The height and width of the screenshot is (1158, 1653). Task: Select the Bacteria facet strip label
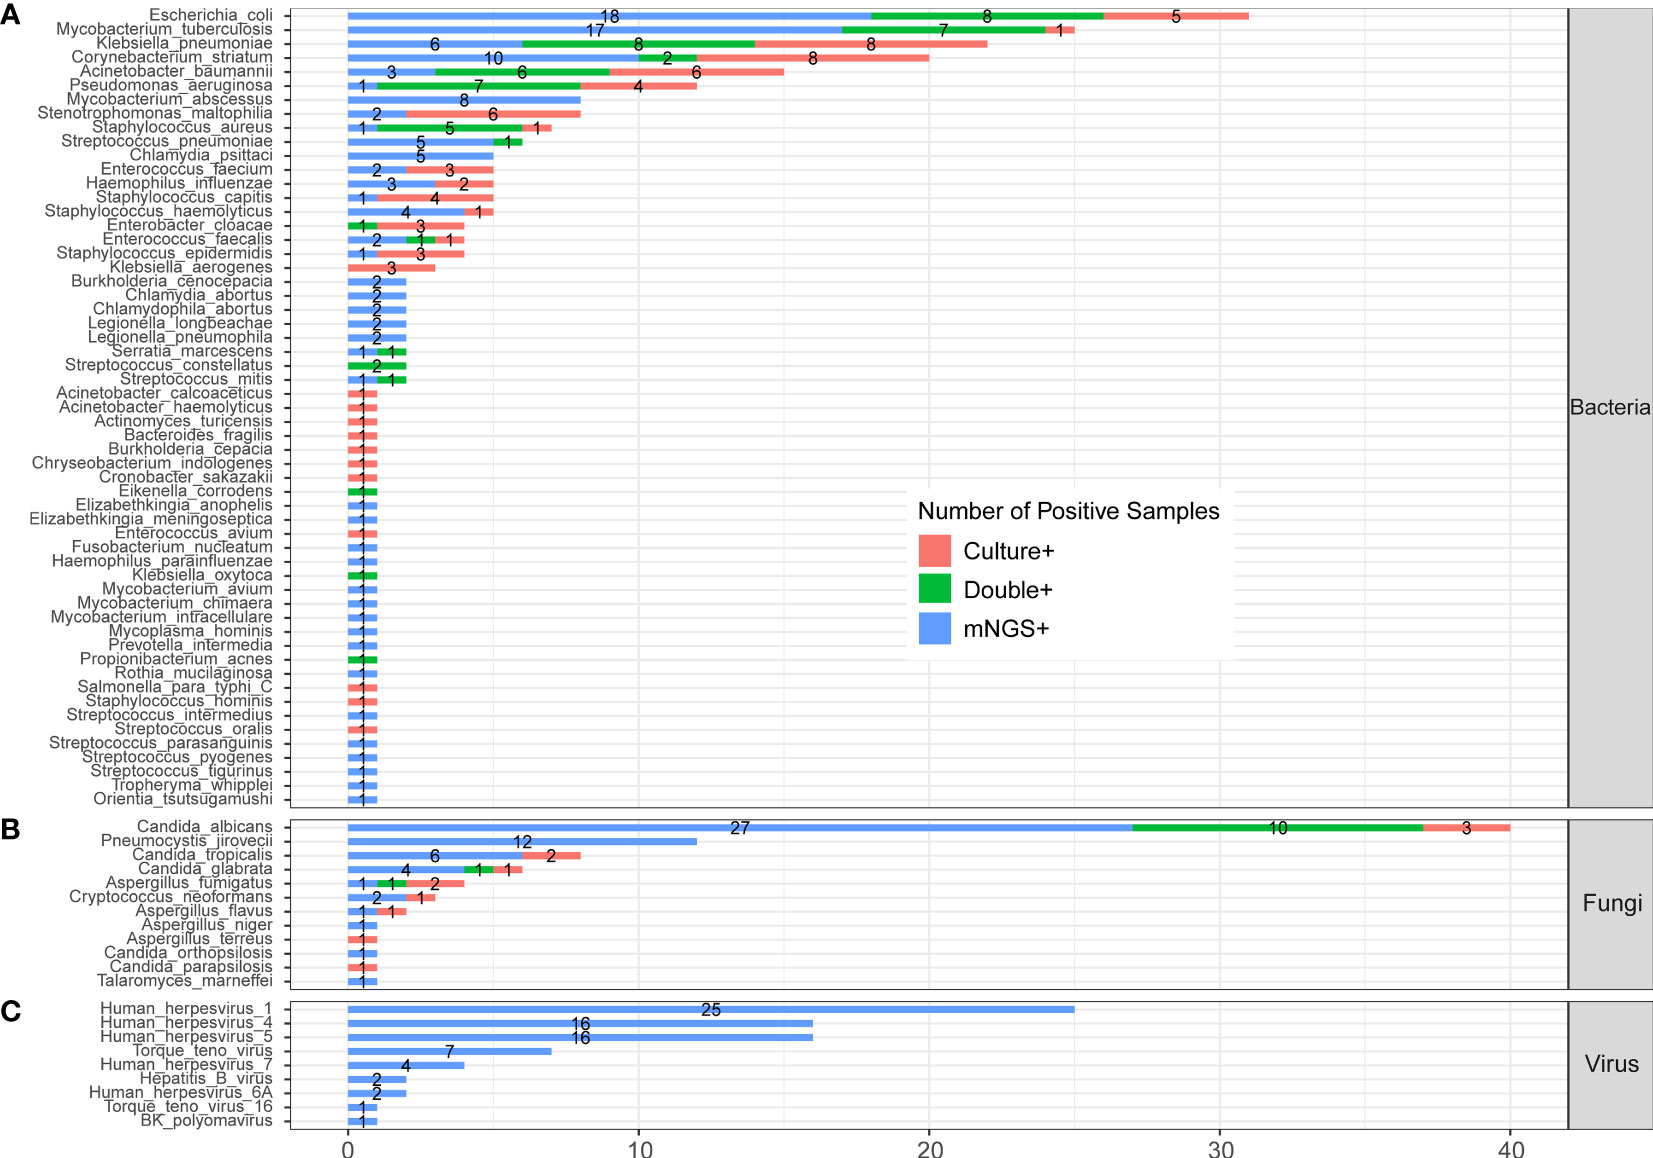click(x=1610, y=407)
